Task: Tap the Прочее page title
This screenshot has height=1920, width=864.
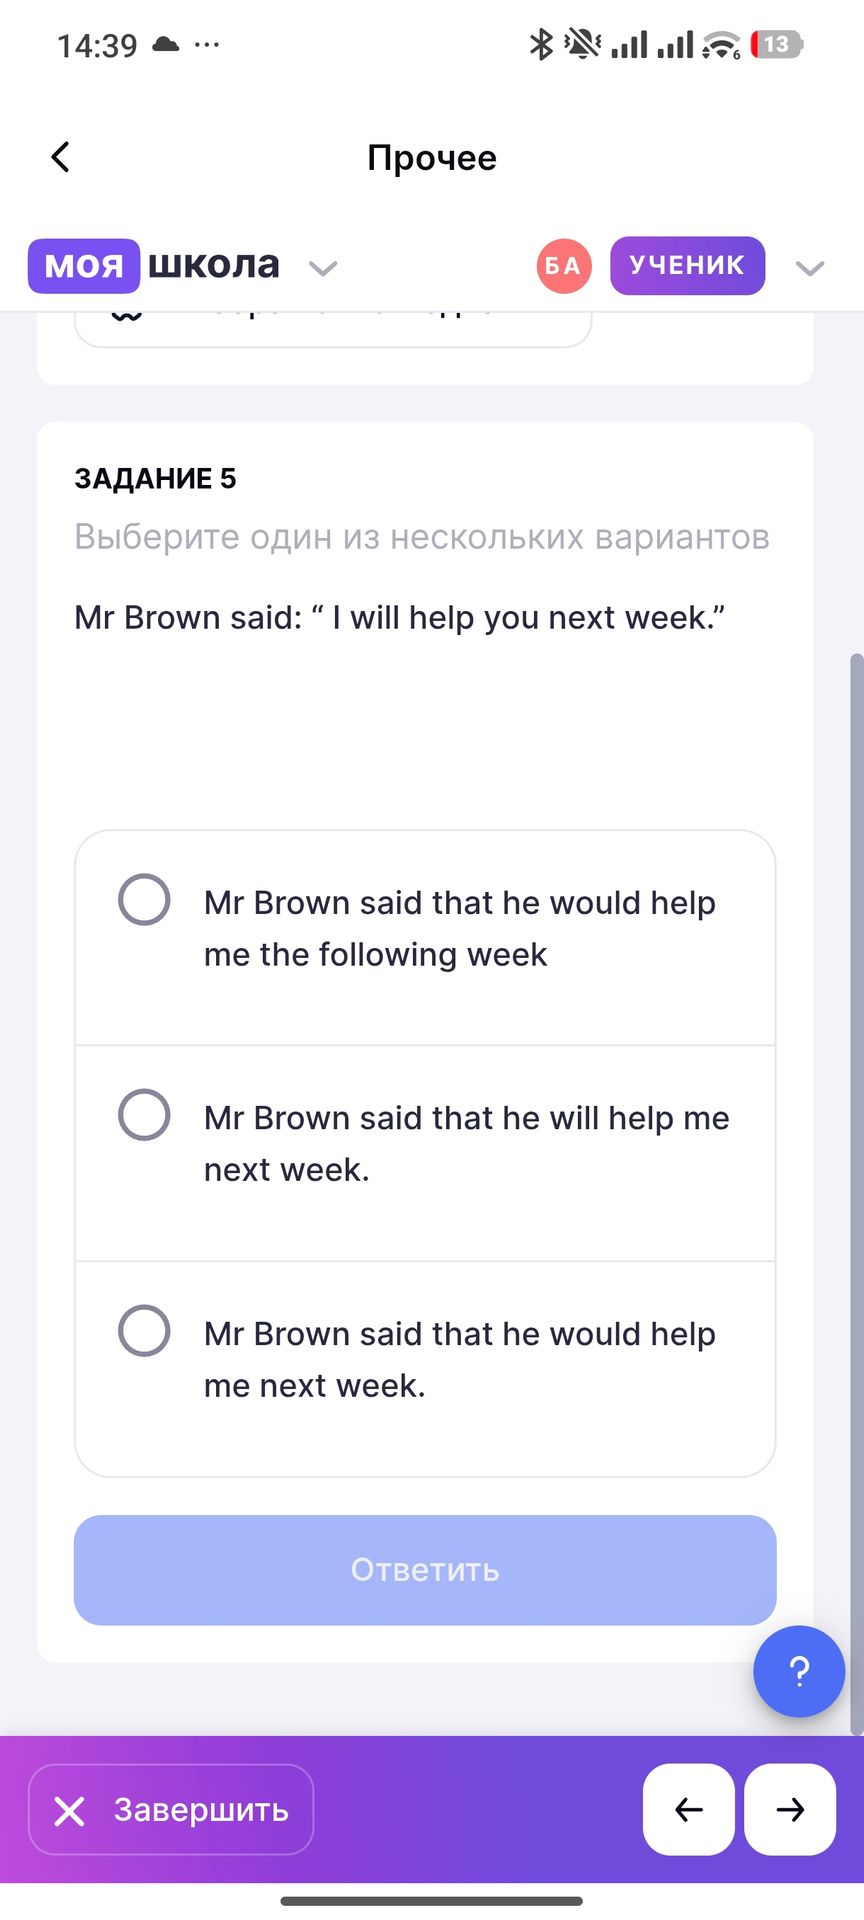Action: (x=432, y=157)
